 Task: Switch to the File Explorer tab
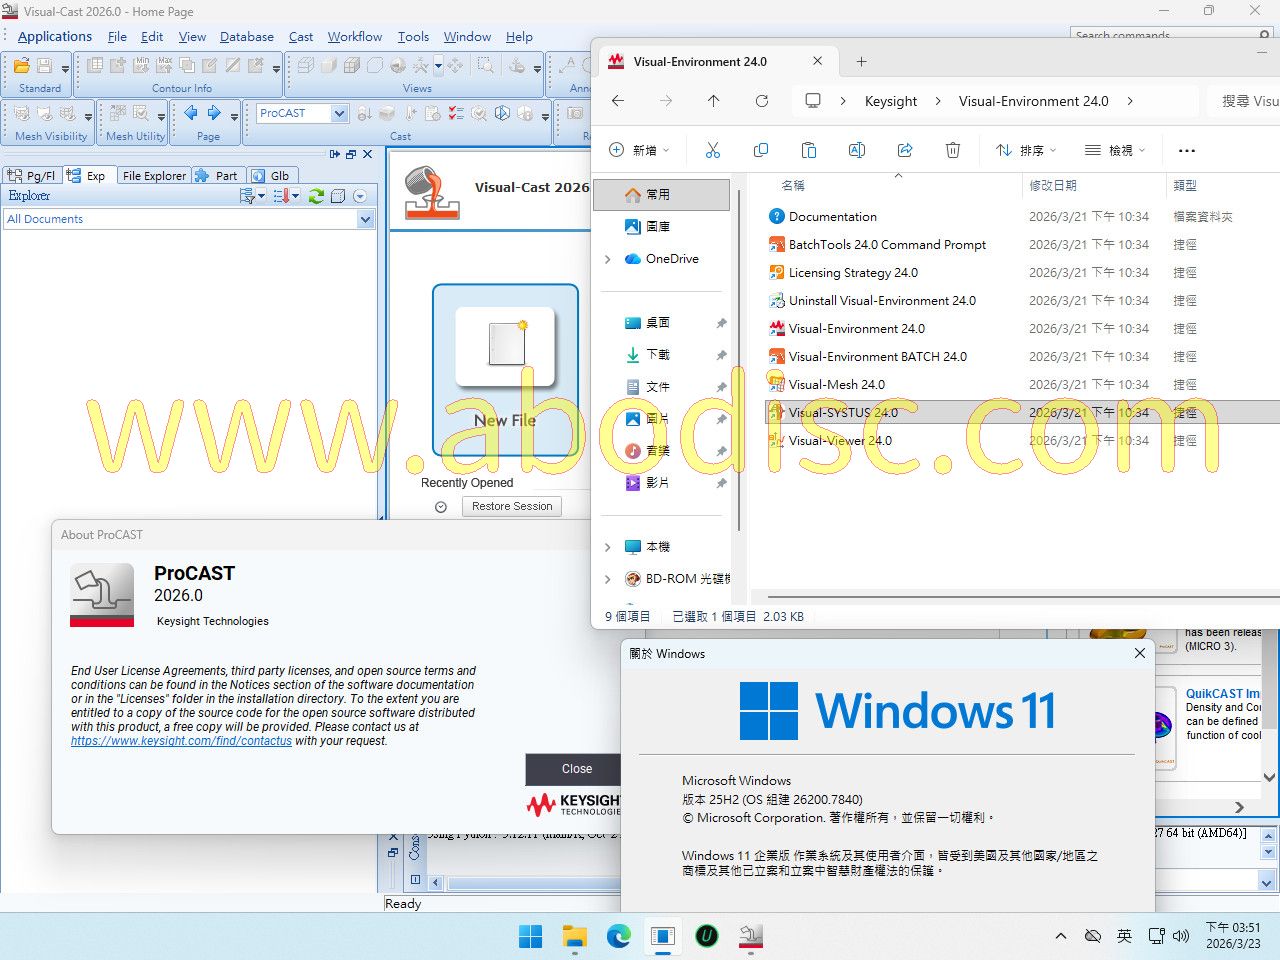[153, 176]
